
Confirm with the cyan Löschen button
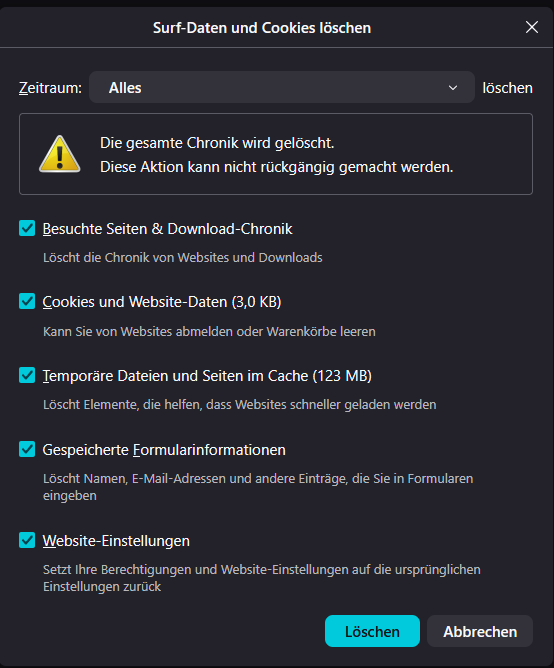click(372, 631)
